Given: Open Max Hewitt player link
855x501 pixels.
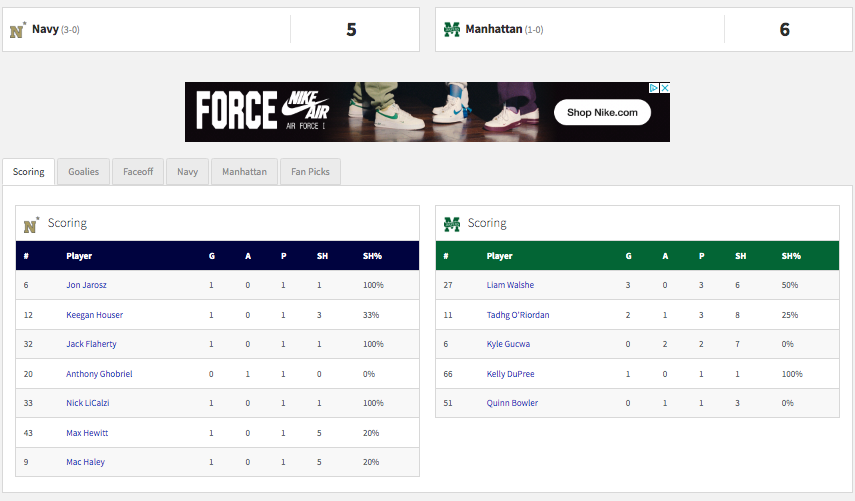Looking at the screenshot, I should coord(87,433).
